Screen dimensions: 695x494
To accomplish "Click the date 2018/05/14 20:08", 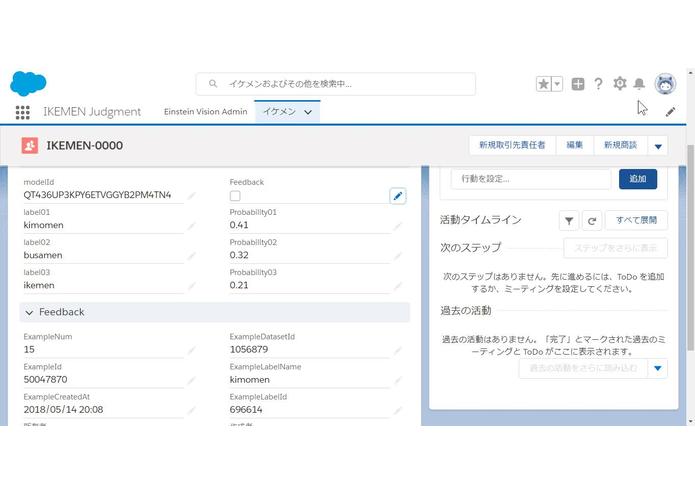I will [63, 410].
